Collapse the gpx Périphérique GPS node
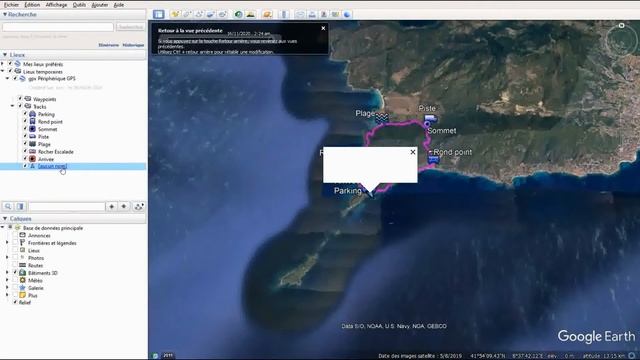Image resolution: width=640 pixels, height=360 pixels. coord(8,78)
